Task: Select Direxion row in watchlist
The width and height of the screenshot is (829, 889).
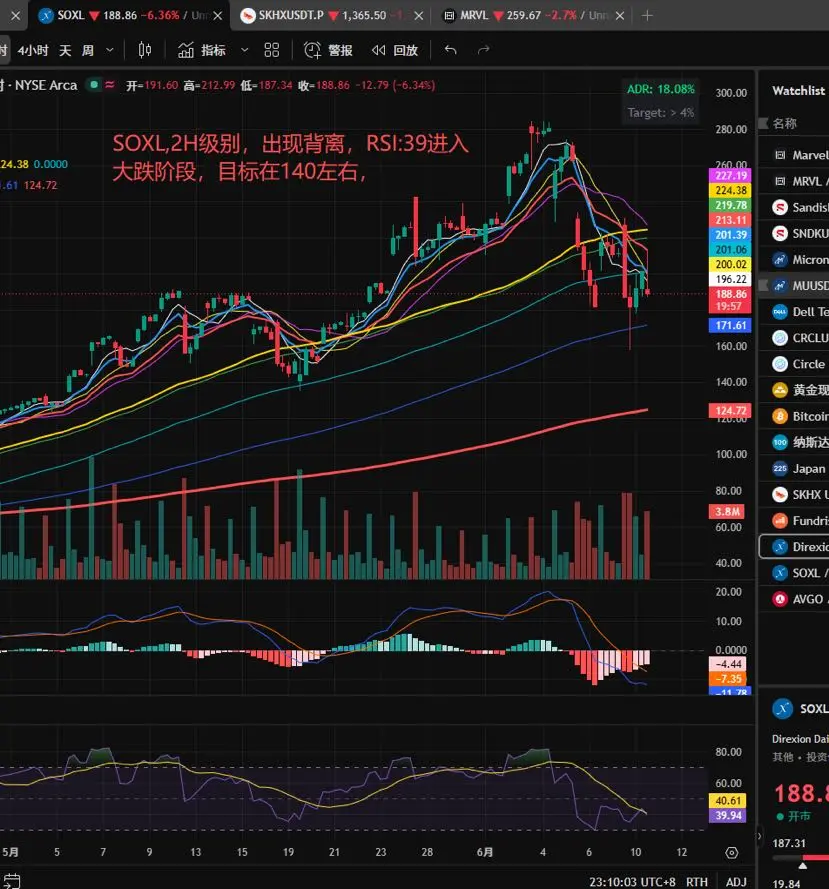Action: (794, 547)
